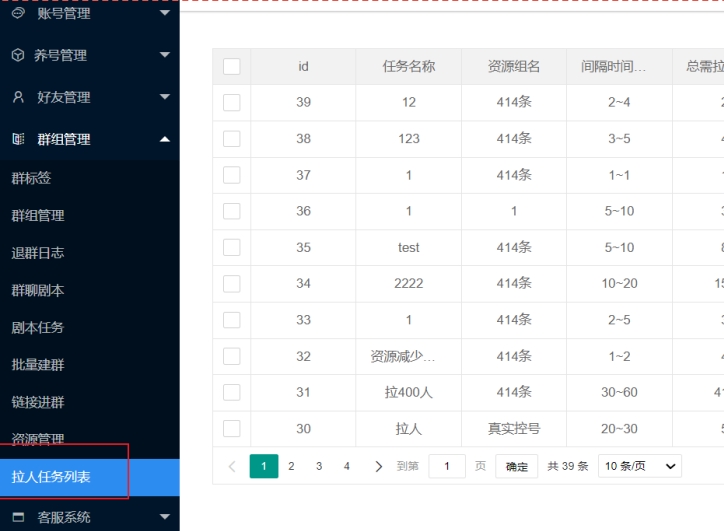The width and height of the screenshot is (724, 531).
Task: Open the 10 条/页 page size dropdown
Action: 640,466
